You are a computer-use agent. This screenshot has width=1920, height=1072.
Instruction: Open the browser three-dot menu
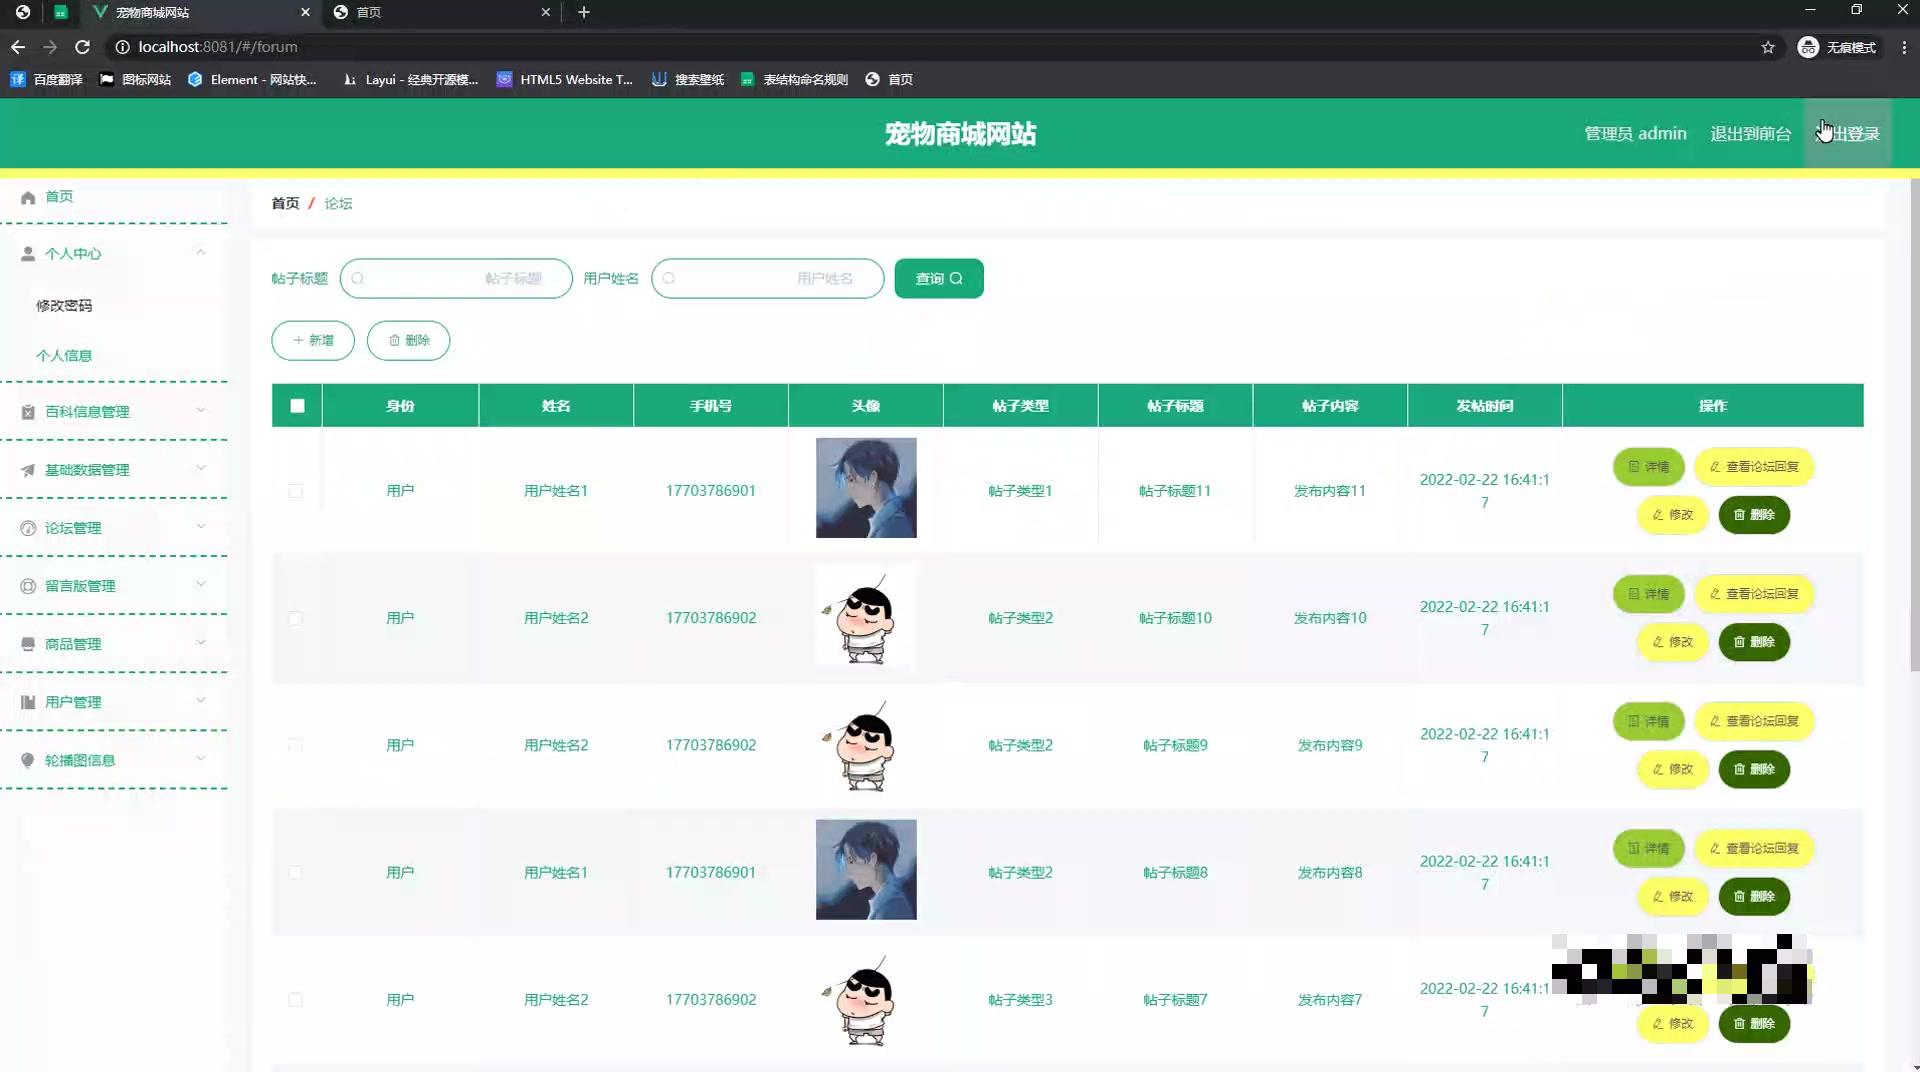pos(1904,47)
